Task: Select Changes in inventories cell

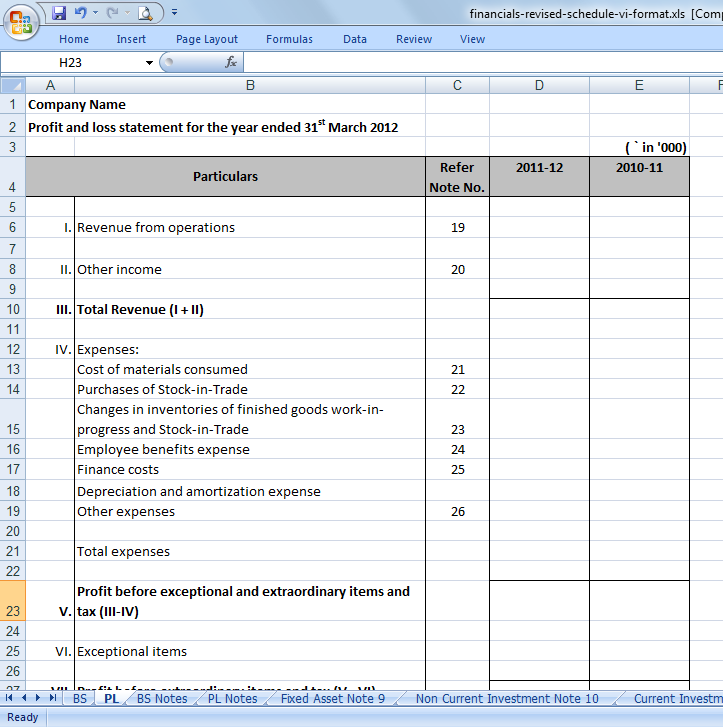Action: click(250, 419)
